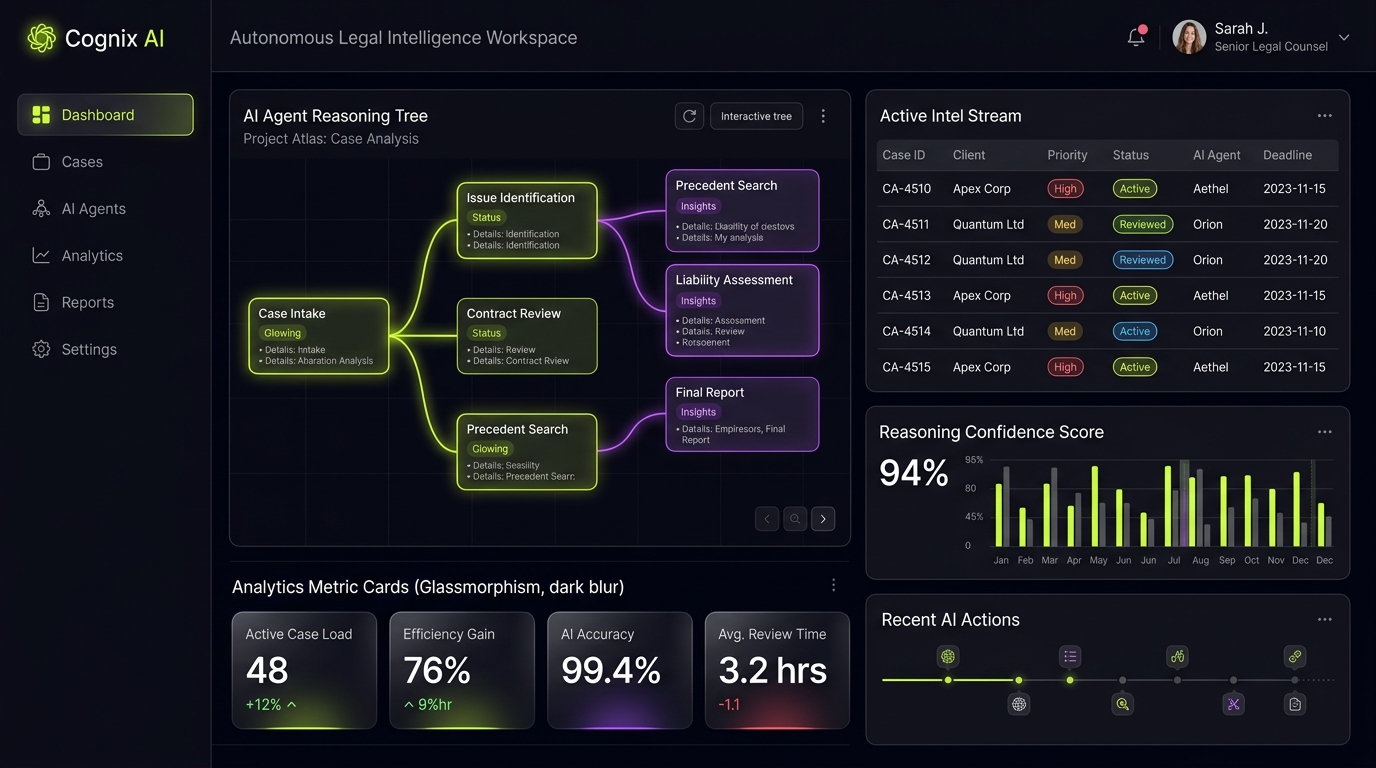Click the tree zoom magnifier icon
Screen dimensions: 1376x768
click(x=795, y=519)
